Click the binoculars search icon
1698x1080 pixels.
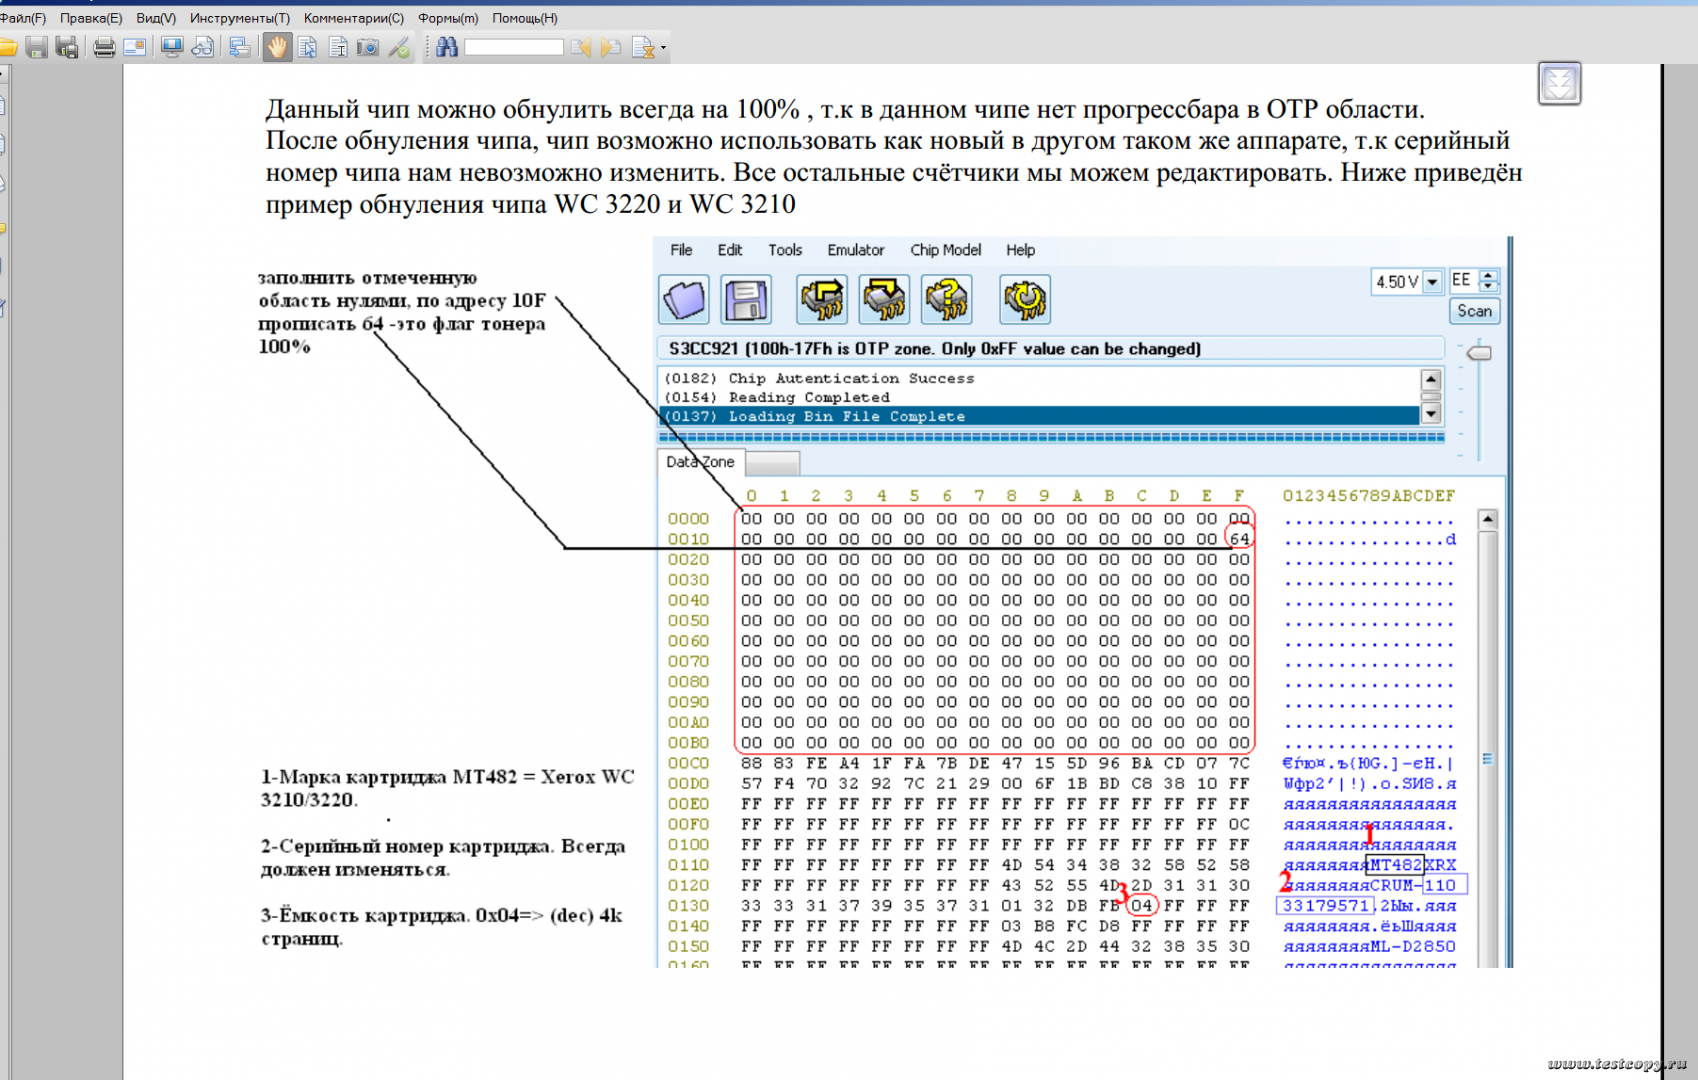click(447, 47)
